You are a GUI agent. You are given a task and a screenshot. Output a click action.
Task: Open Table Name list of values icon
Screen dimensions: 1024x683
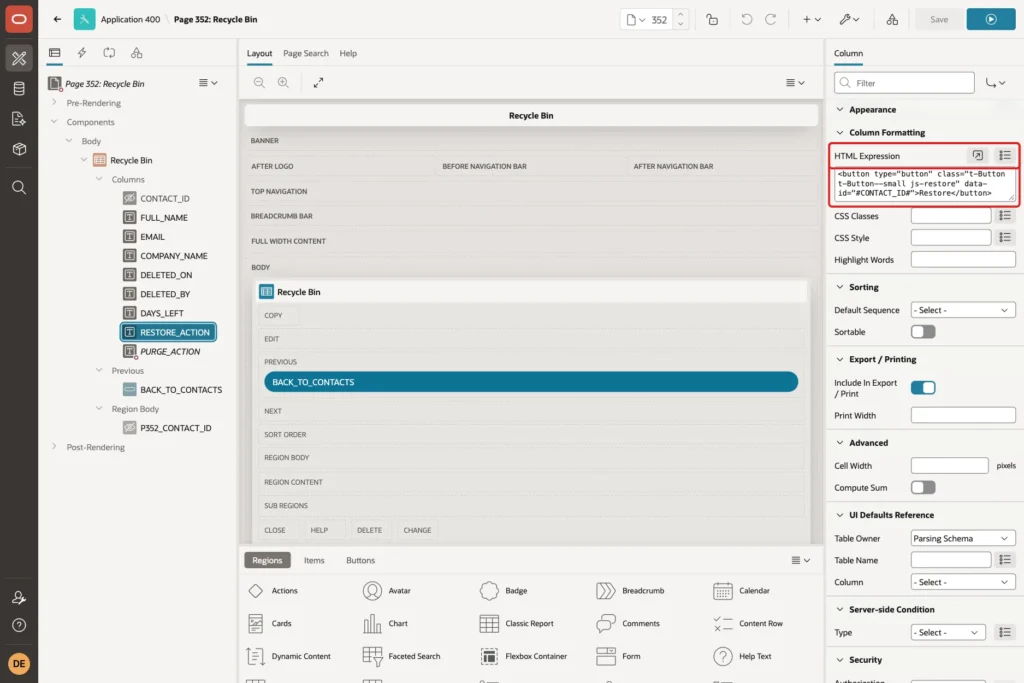coord(1005,560)
